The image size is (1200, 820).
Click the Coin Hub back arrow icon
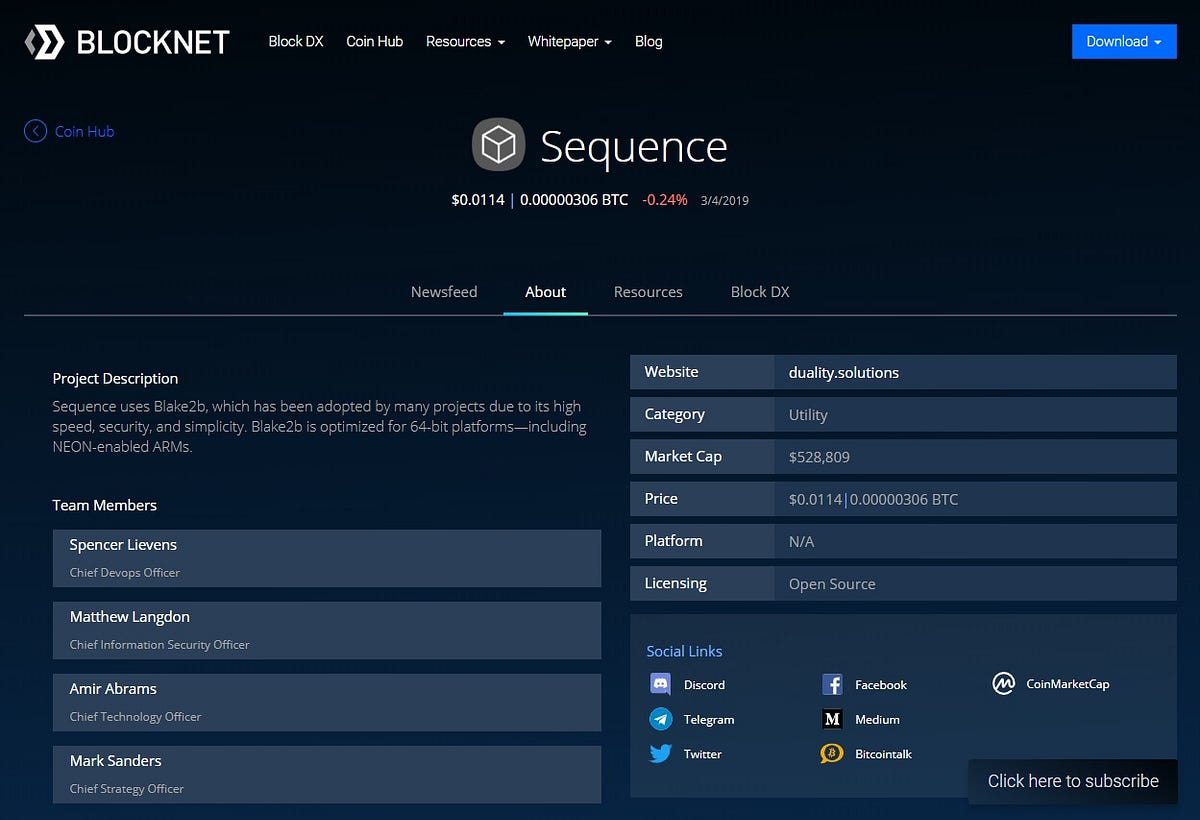tap(35, 131)
